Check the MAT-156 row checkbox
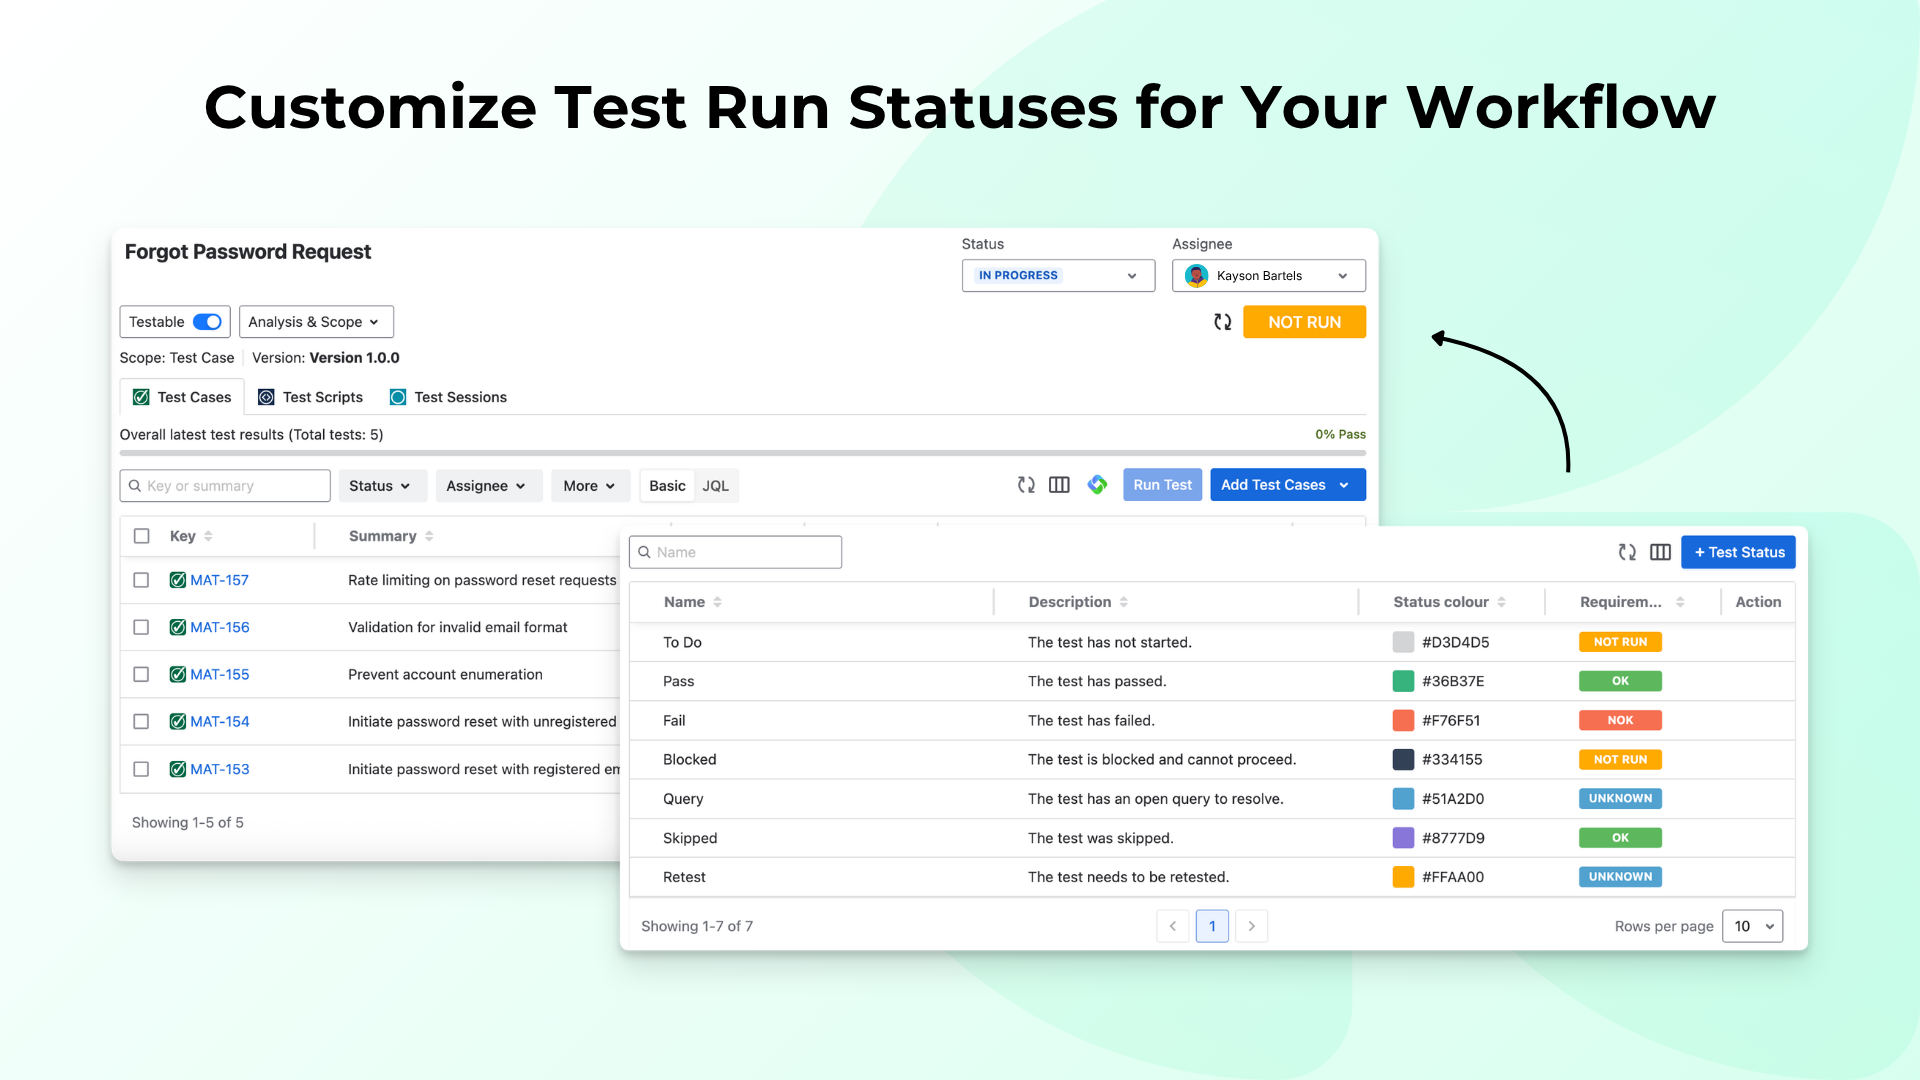Viewport: 1920px width, 1080px height. pos(141,627)
